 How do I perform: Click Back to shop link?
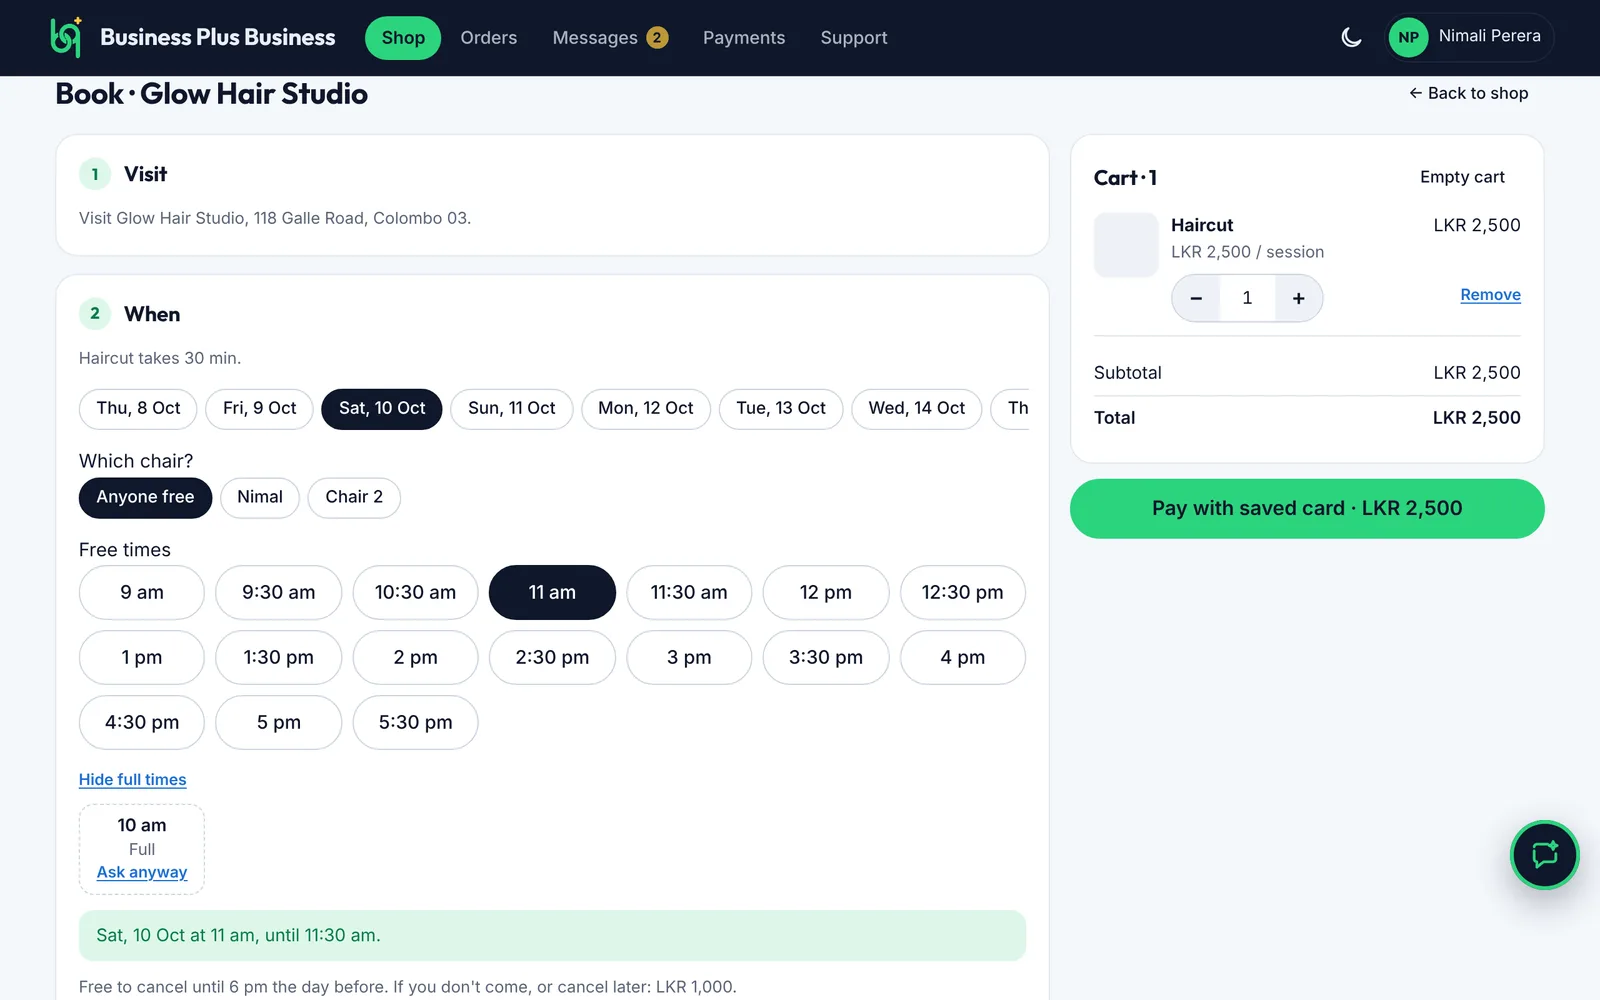(1469, 93)
